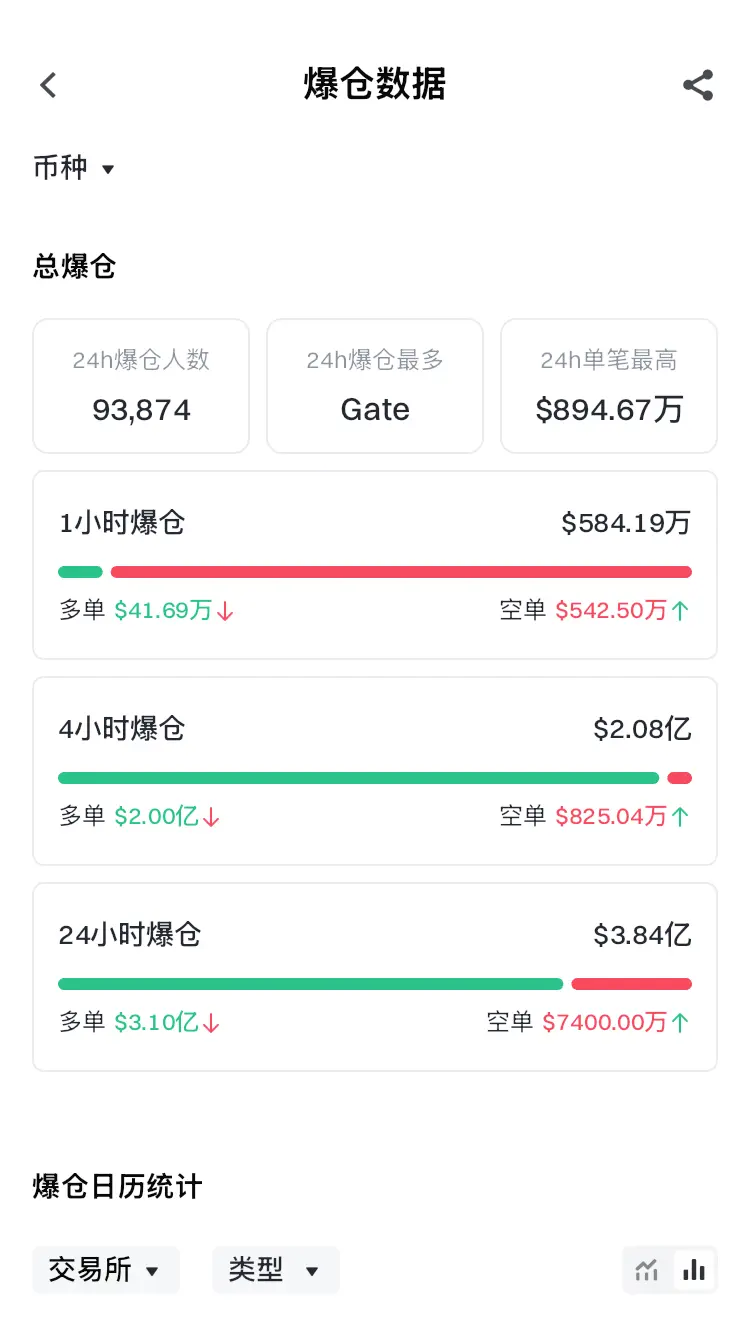Screen dimensions: 750x1334
Task: Tap the 24h单笔最高 card
Action: (609, 386)
